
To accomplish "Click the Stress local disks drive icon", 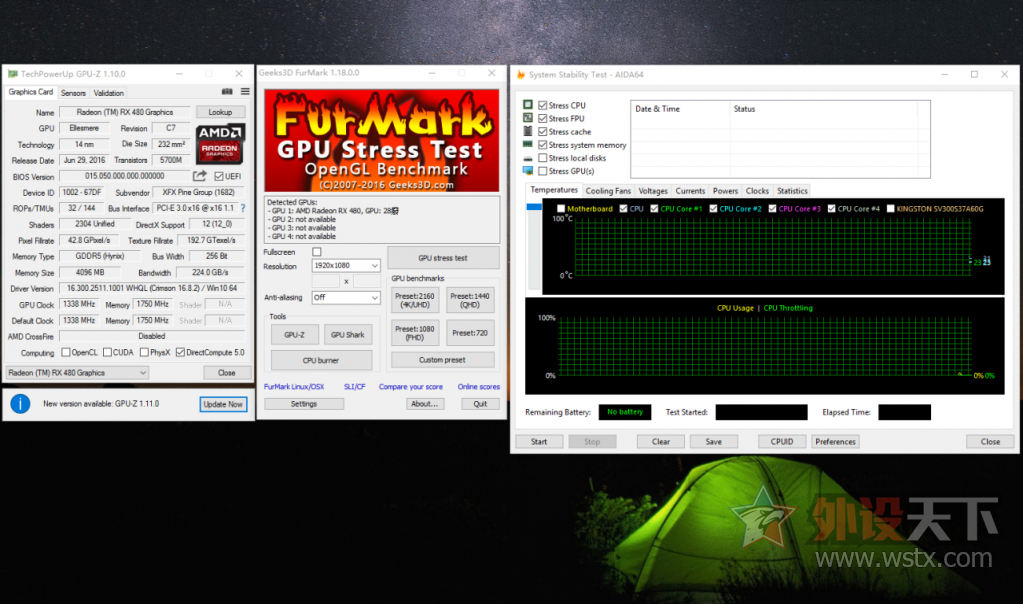I will [x=528, y=158].
